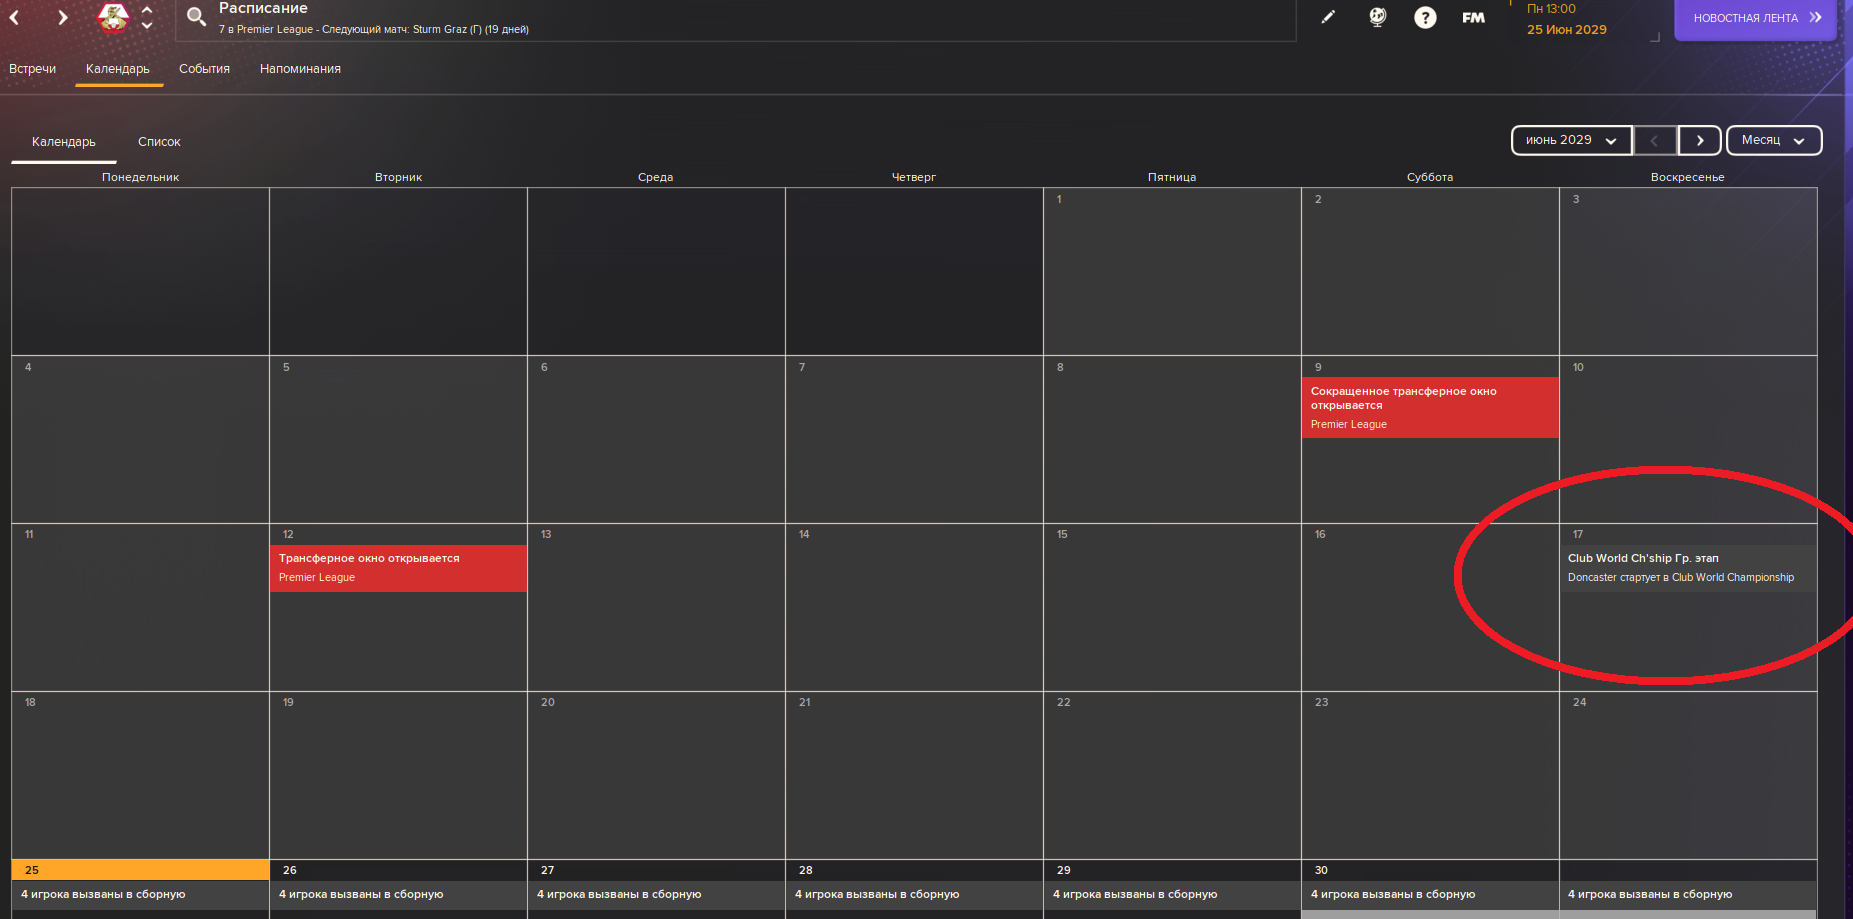Click Doncaster стартует в Club World Championship
Image resolution: width=1853 pixels, height=919 pixels.
tap(1680, 578)
